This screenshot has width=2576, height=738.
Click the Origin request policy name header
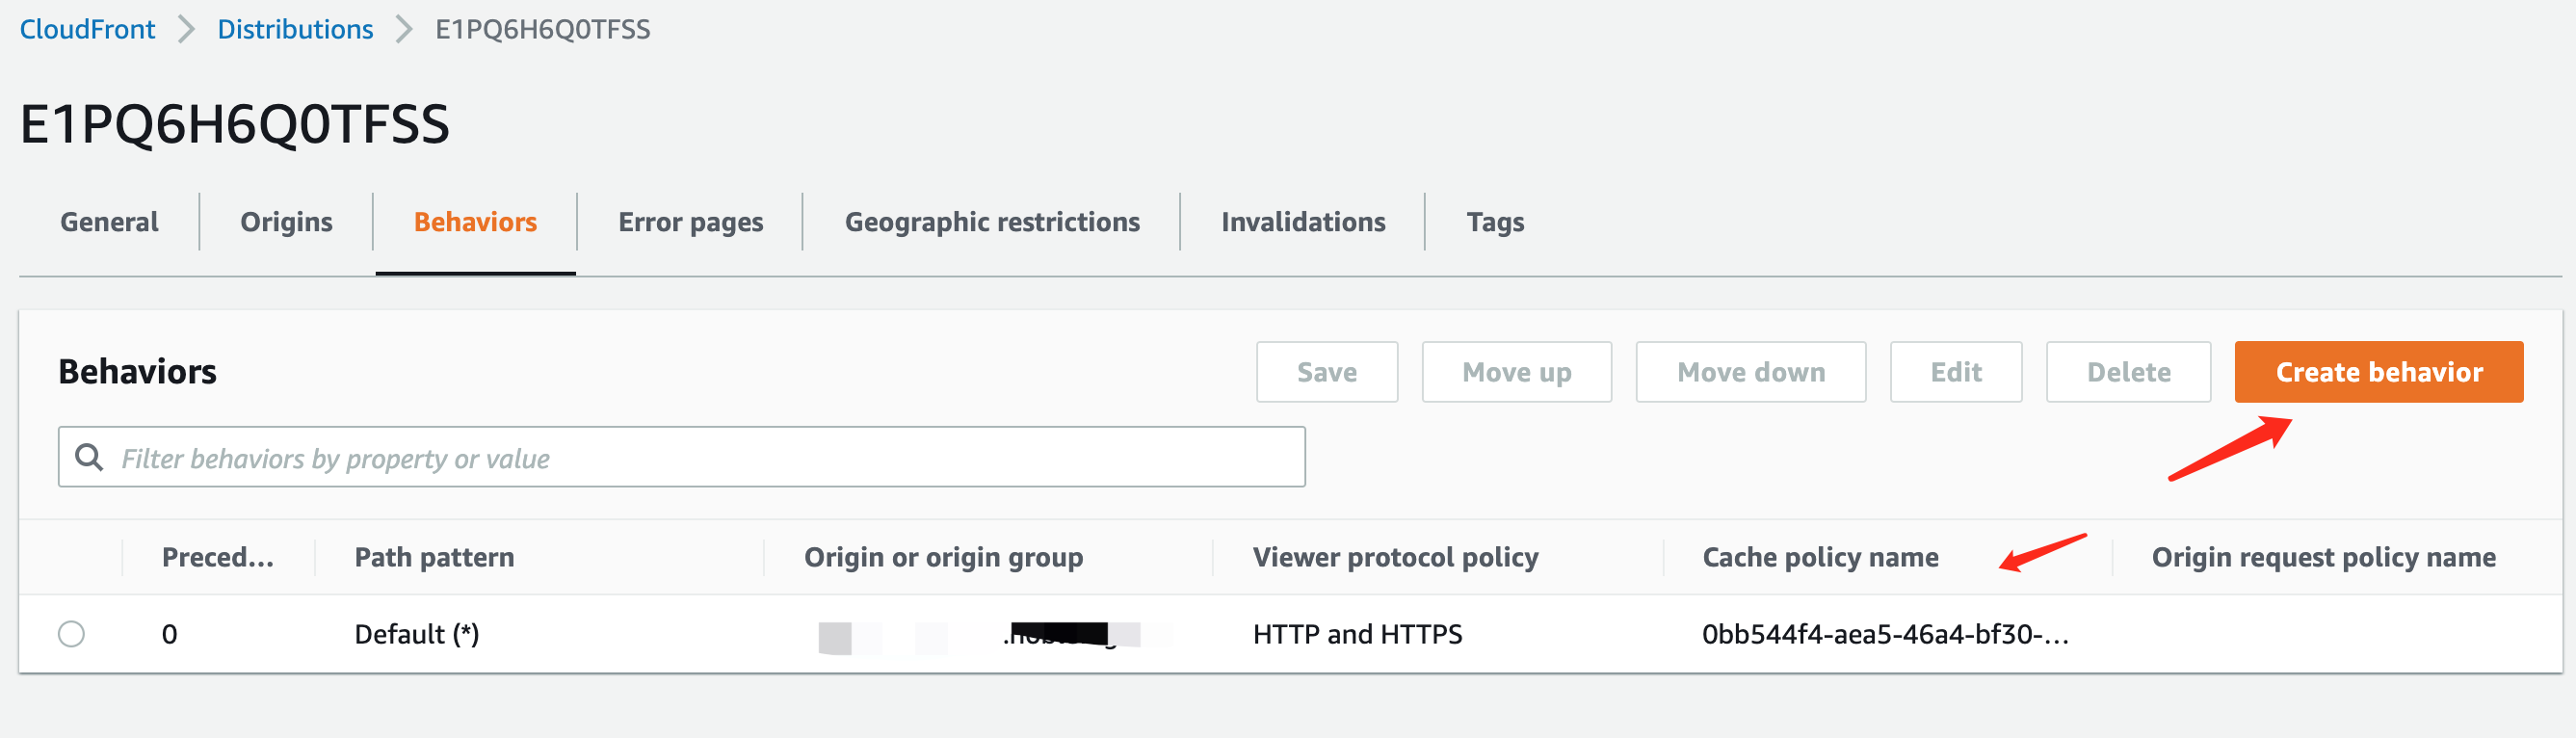tap(2323, 557)
